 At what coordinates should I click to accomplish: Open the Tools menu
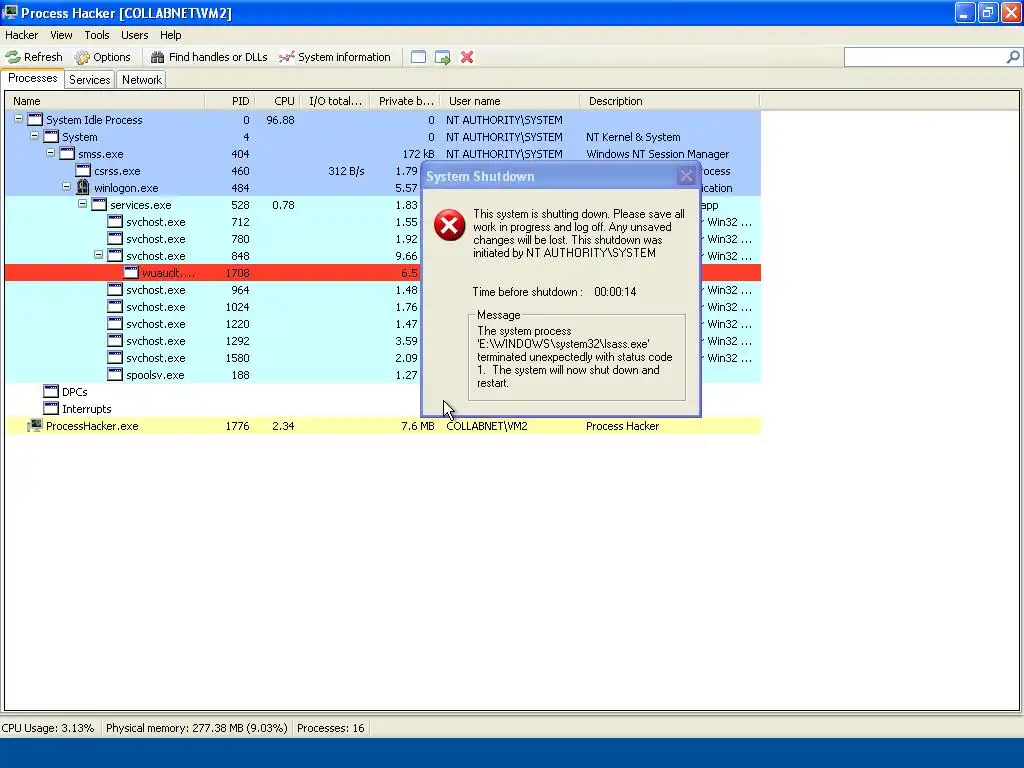click(97, 35)
